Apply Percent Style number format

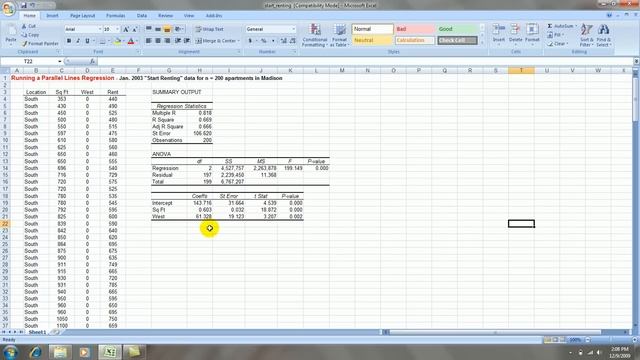pos(264,41)
